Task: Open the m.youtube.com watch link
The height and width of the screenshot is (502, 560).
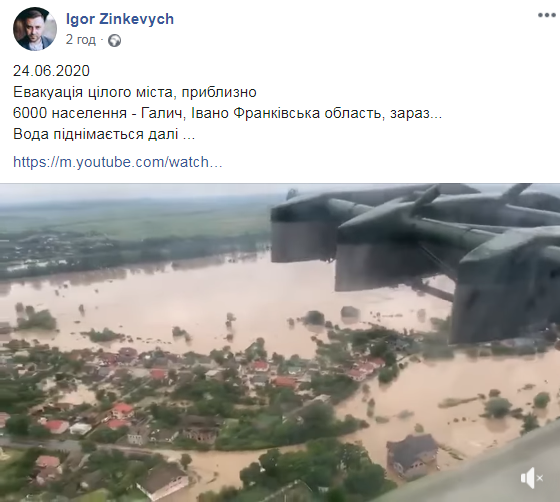Action: [x=118, y=162]
